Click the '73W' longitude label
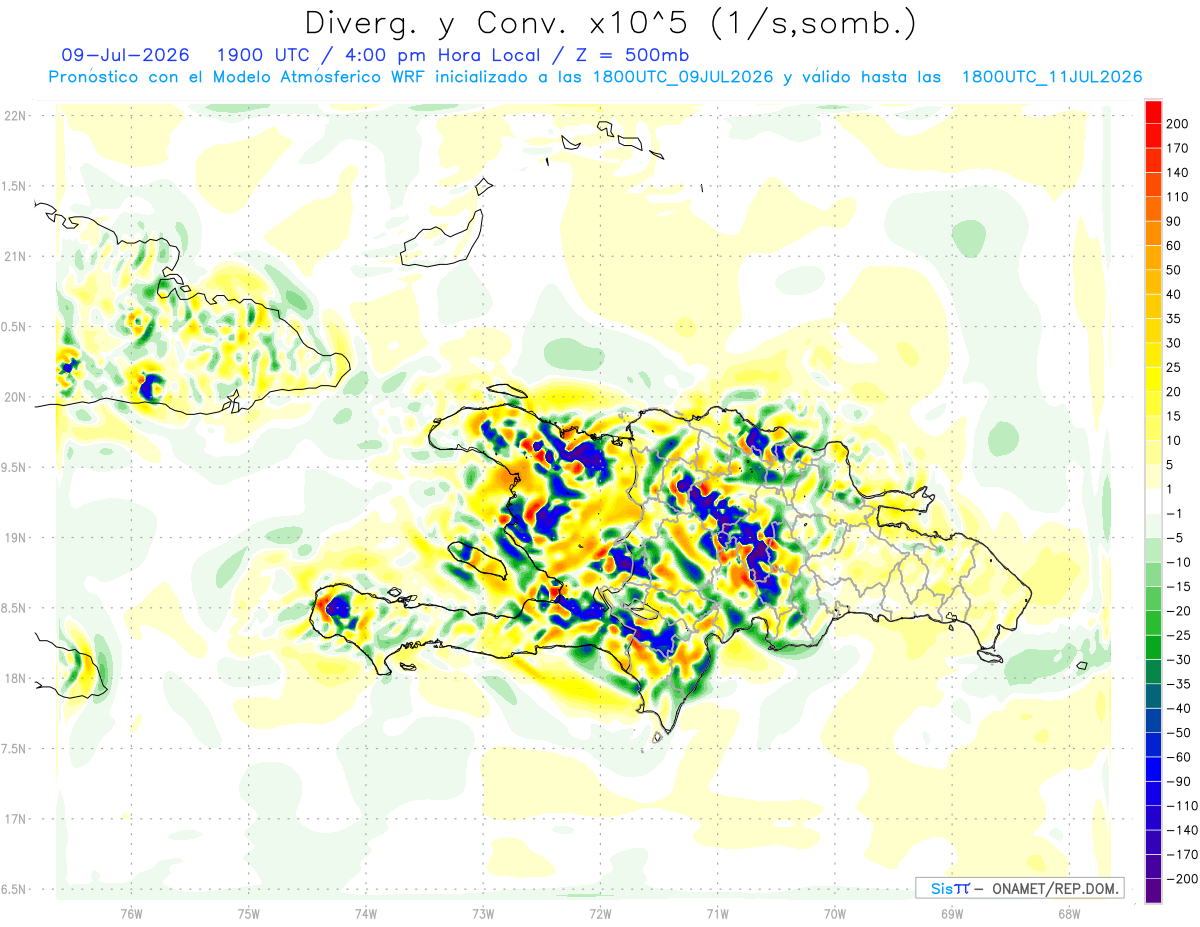Screen dimensions: 1200x927 483,914
